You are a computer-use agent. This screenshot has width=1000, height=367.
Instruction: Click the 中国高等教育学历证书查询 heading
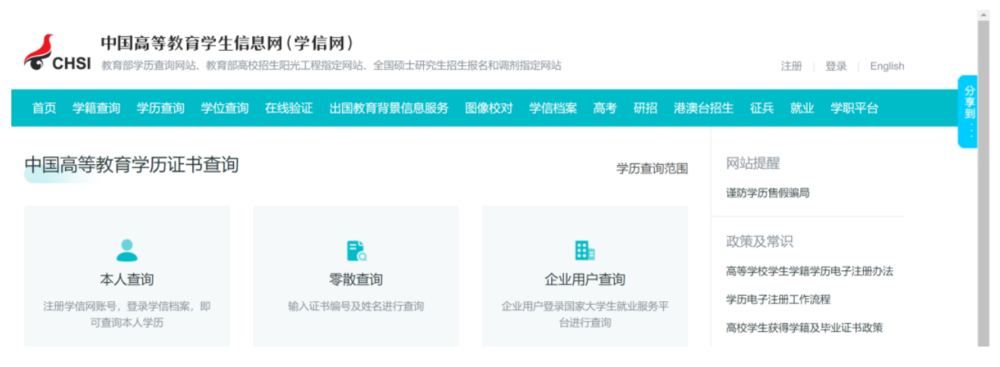(x=132, y=165)
